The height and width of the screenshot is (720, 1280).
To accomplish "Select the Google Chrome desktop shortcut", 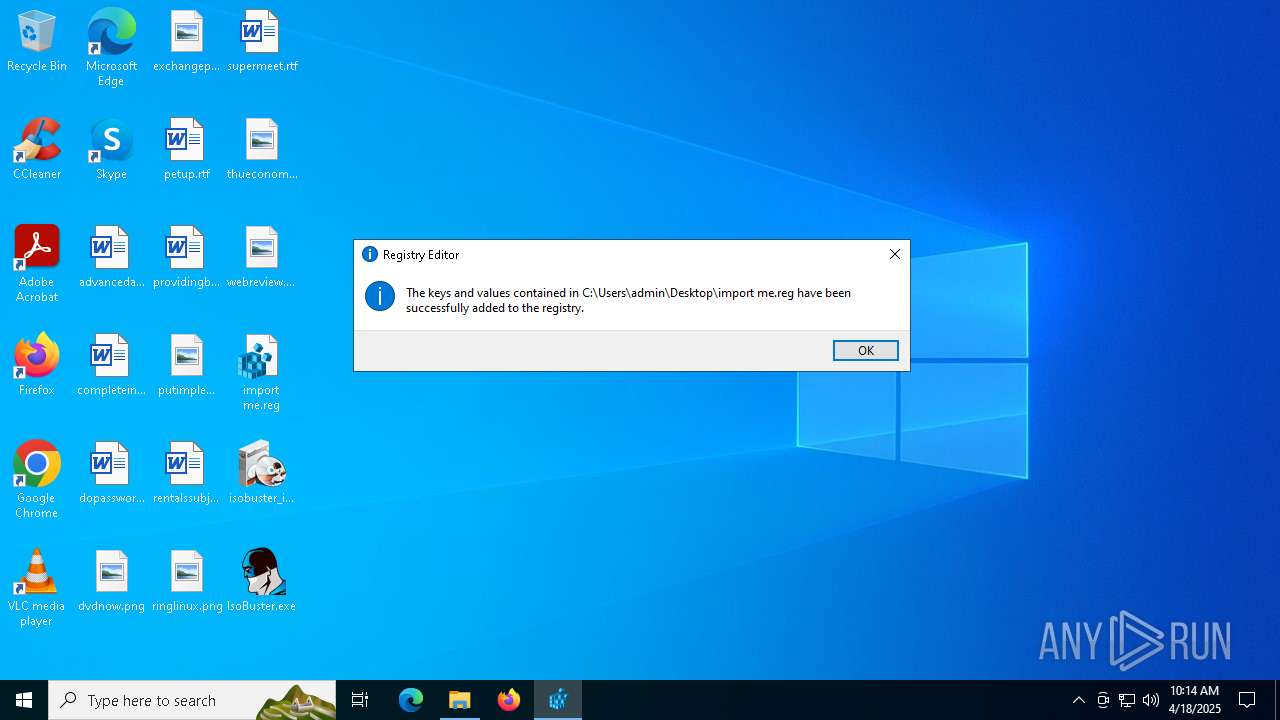I will 37,480.
